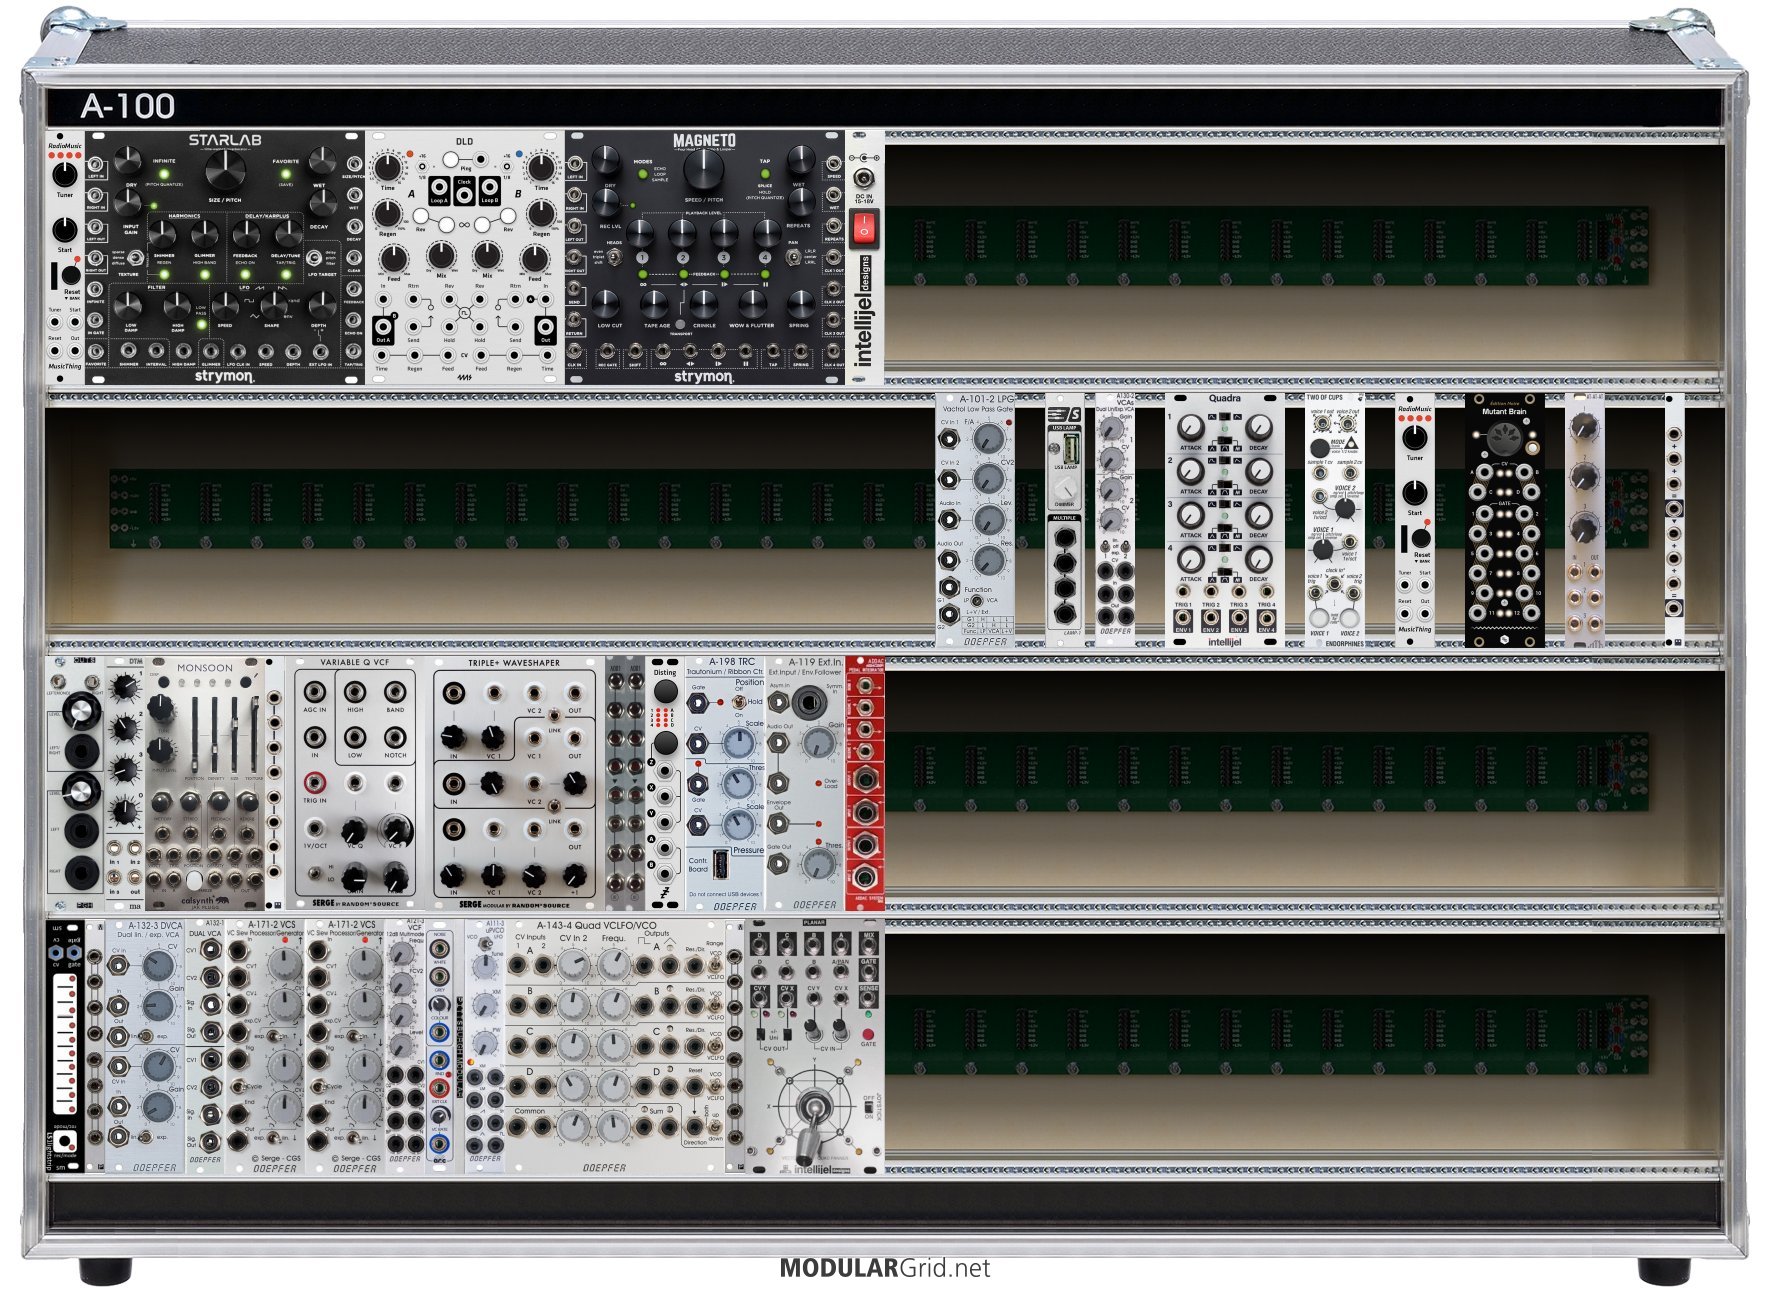Click the WHITE noise output jack
This screenshot has height=1289, width=1771.
click(x=439, y=950)
